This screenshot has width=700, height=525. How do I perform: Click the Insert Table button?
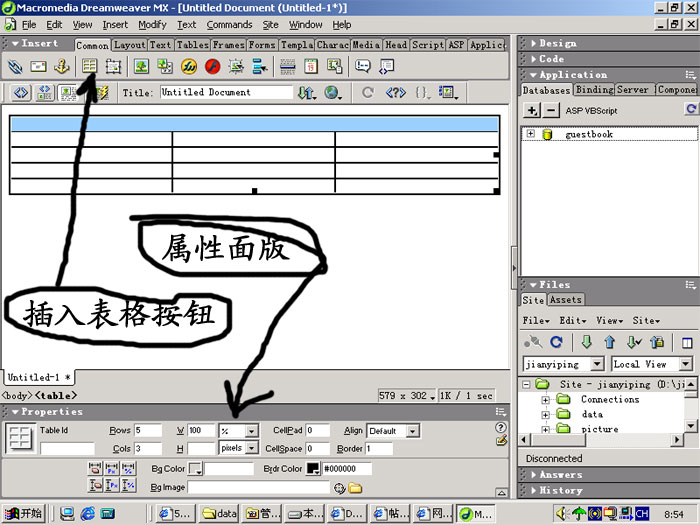click(x=90, y=66)
